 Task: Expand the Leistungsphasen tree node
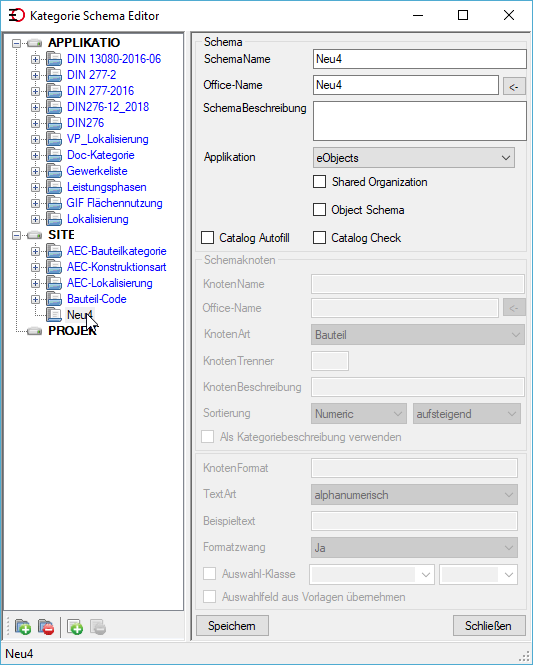click(35, 187)
